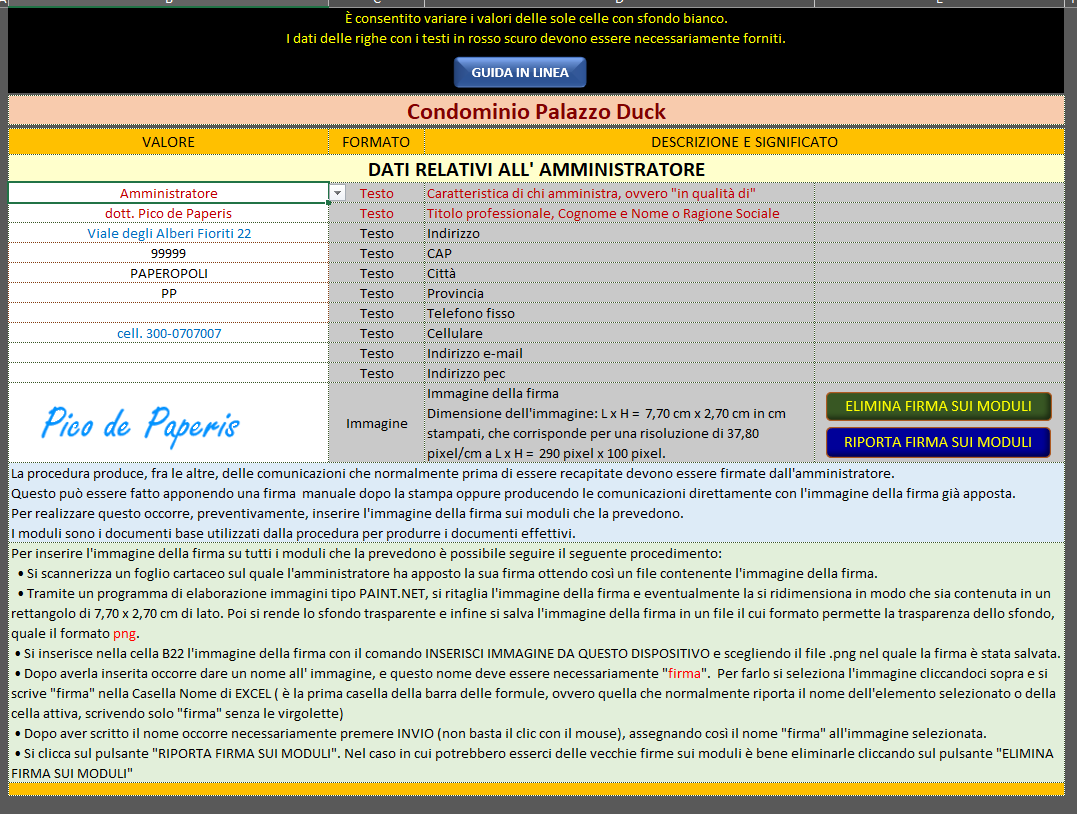Screen dimensions: 1077x814
Task: Click the line starting 'I moduli sono i documenti base'
Action: (293, 533)
